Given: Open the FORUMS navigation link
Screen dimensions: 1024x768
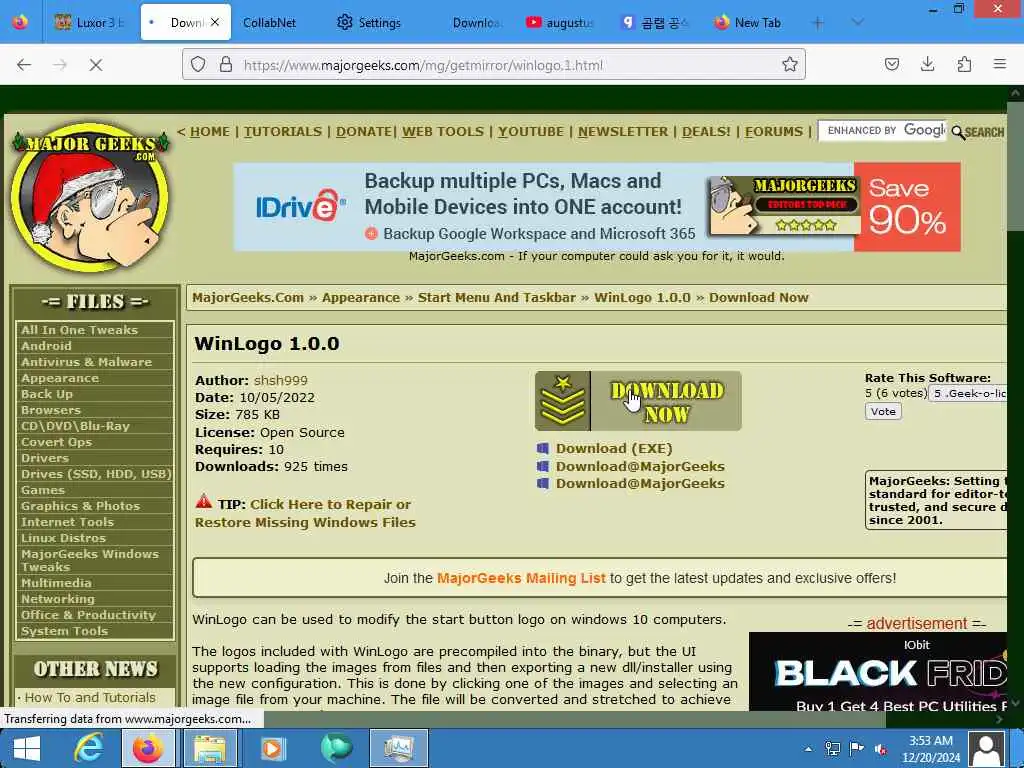Looking at the screenshot, I should [774, 131].
